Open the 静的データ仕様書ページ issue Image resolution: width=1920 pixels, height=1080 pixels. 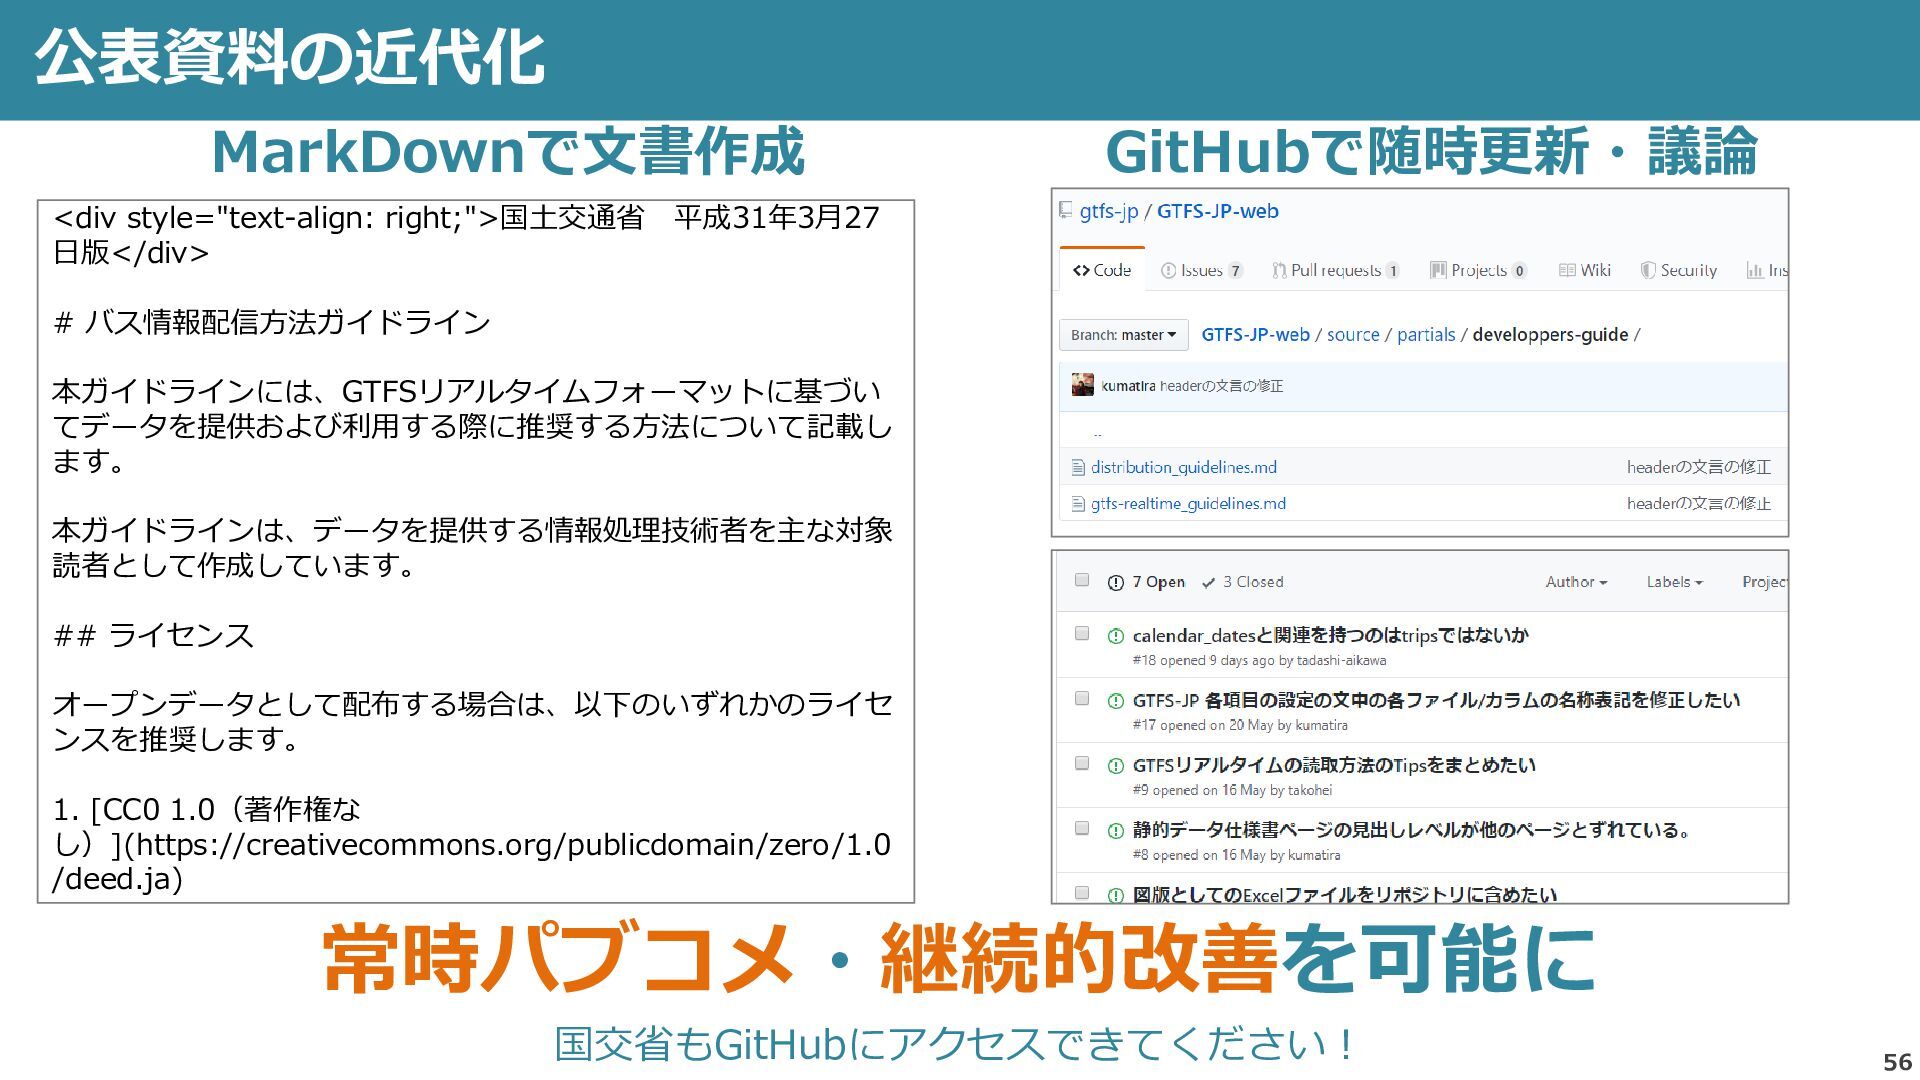point(1412,830)
